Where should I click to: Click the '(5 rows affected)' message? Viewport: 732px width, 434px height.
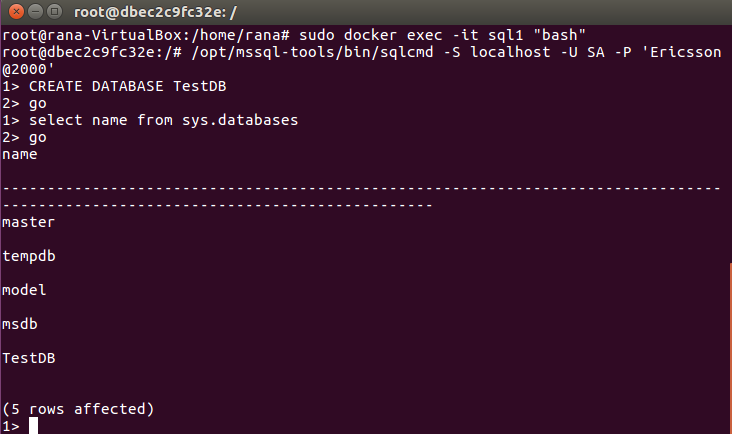(78, 409)
